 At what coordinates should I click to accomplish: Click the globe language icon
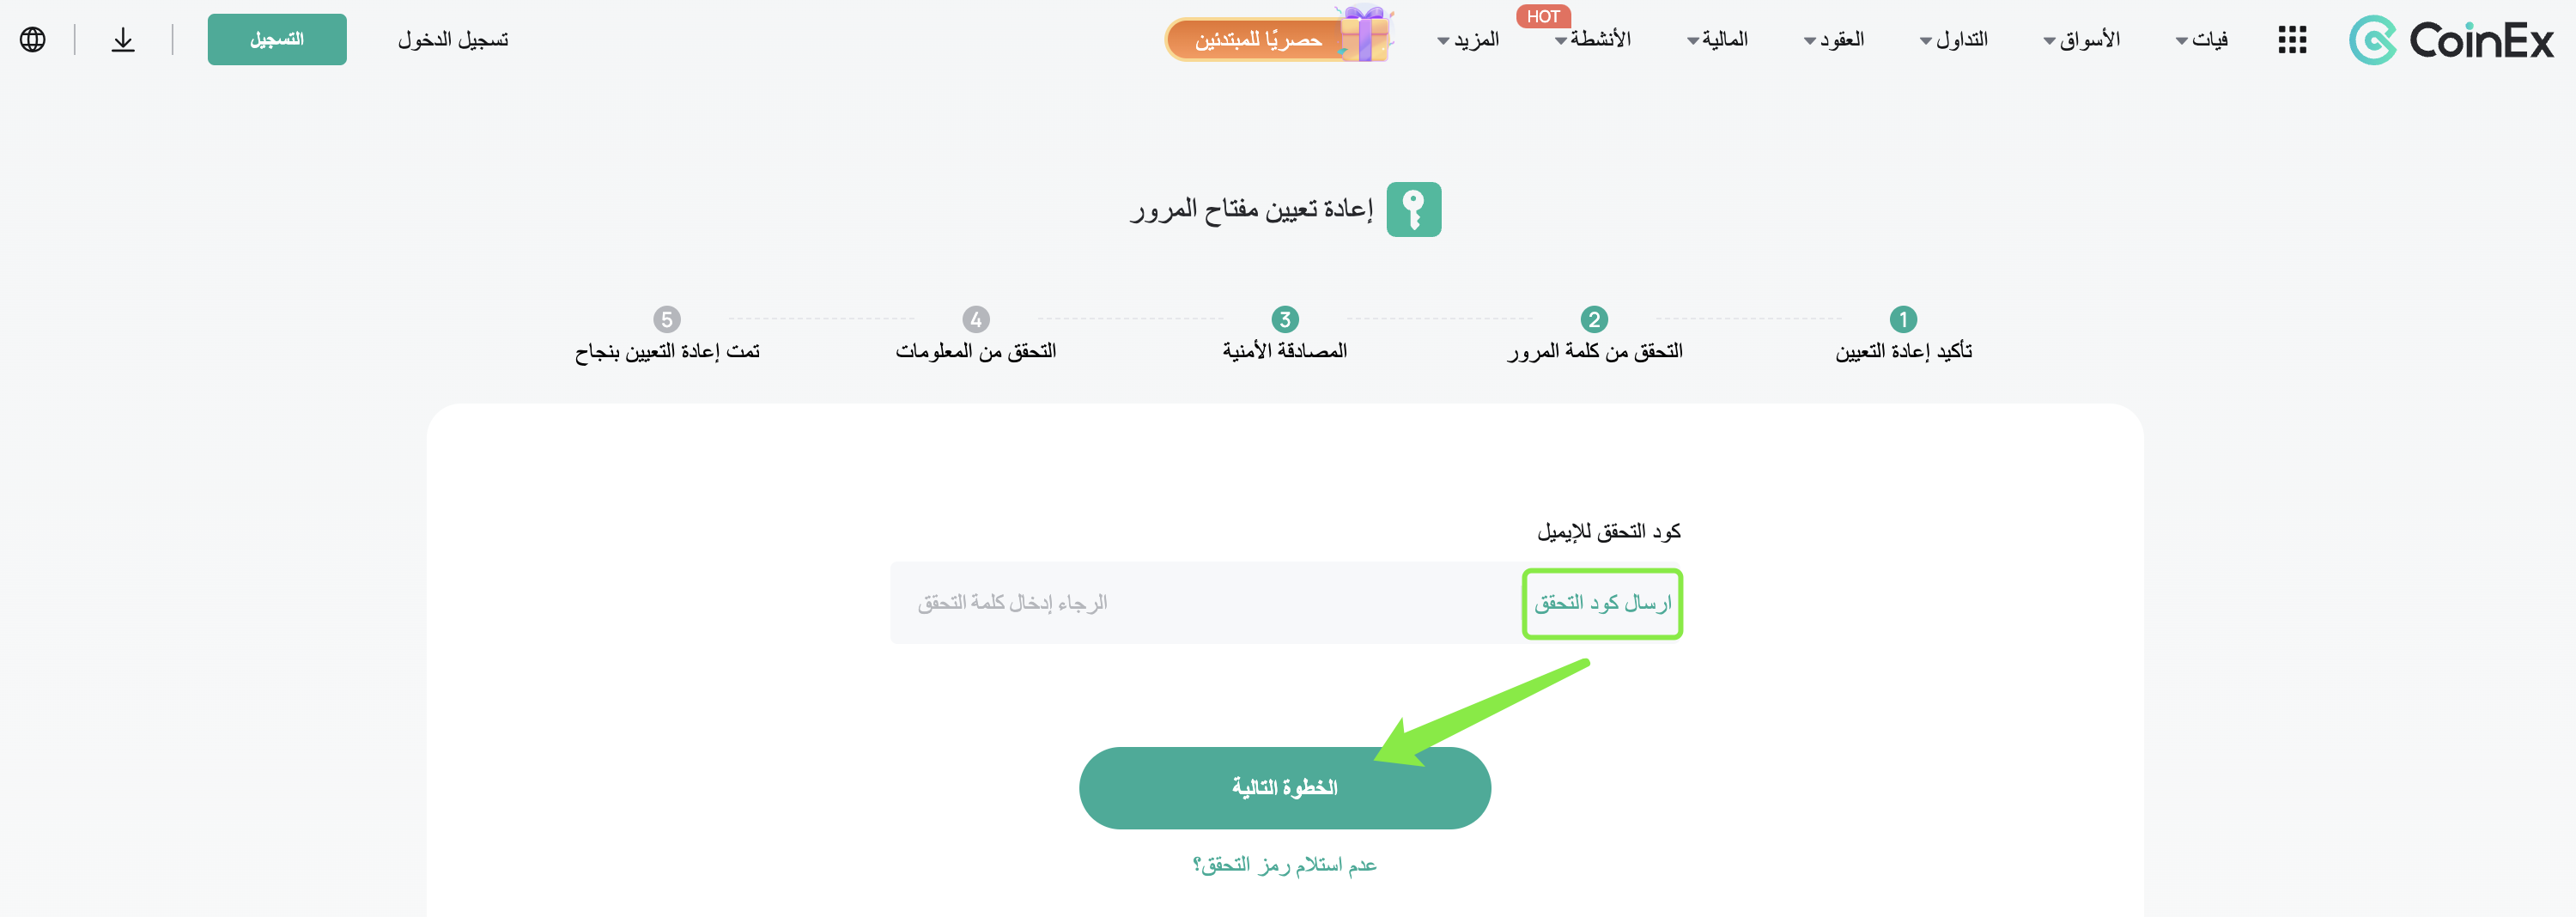click(33, 40)
